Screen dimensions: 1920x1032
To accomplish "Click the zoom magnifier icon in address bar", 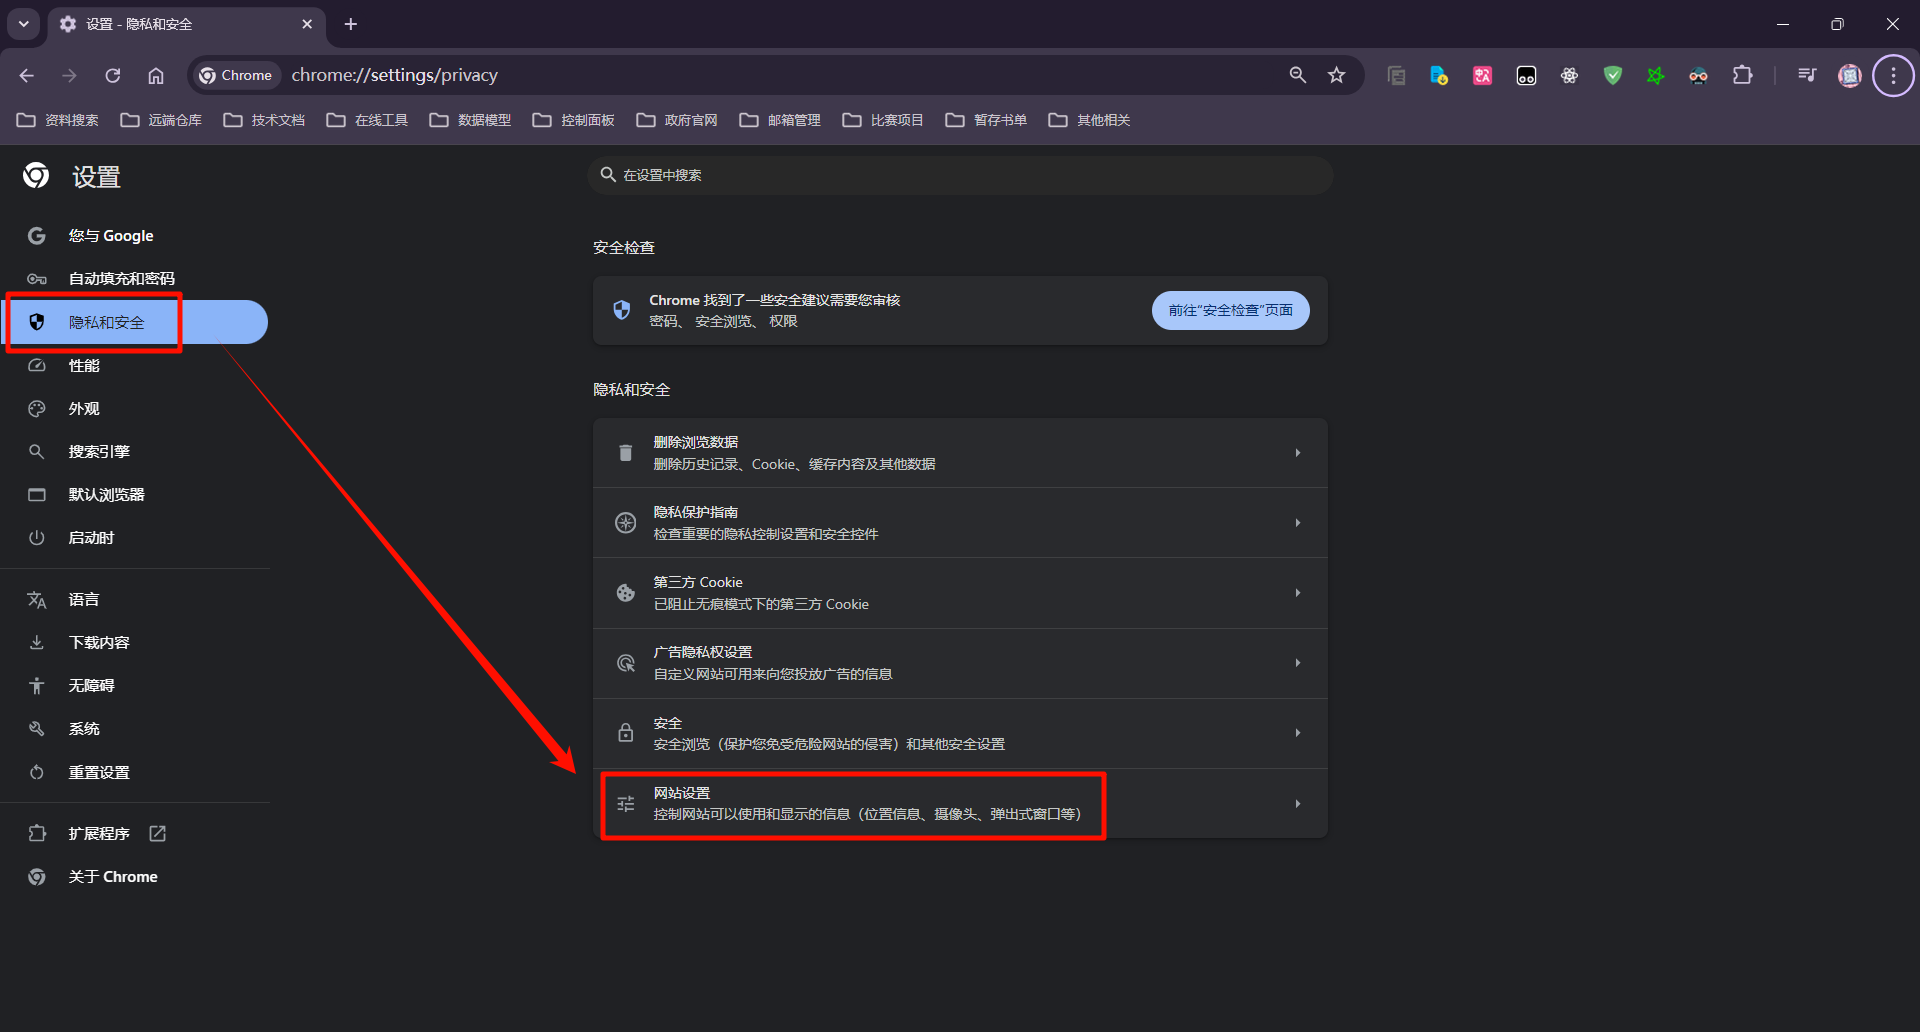I will [x=1297, y=76].
